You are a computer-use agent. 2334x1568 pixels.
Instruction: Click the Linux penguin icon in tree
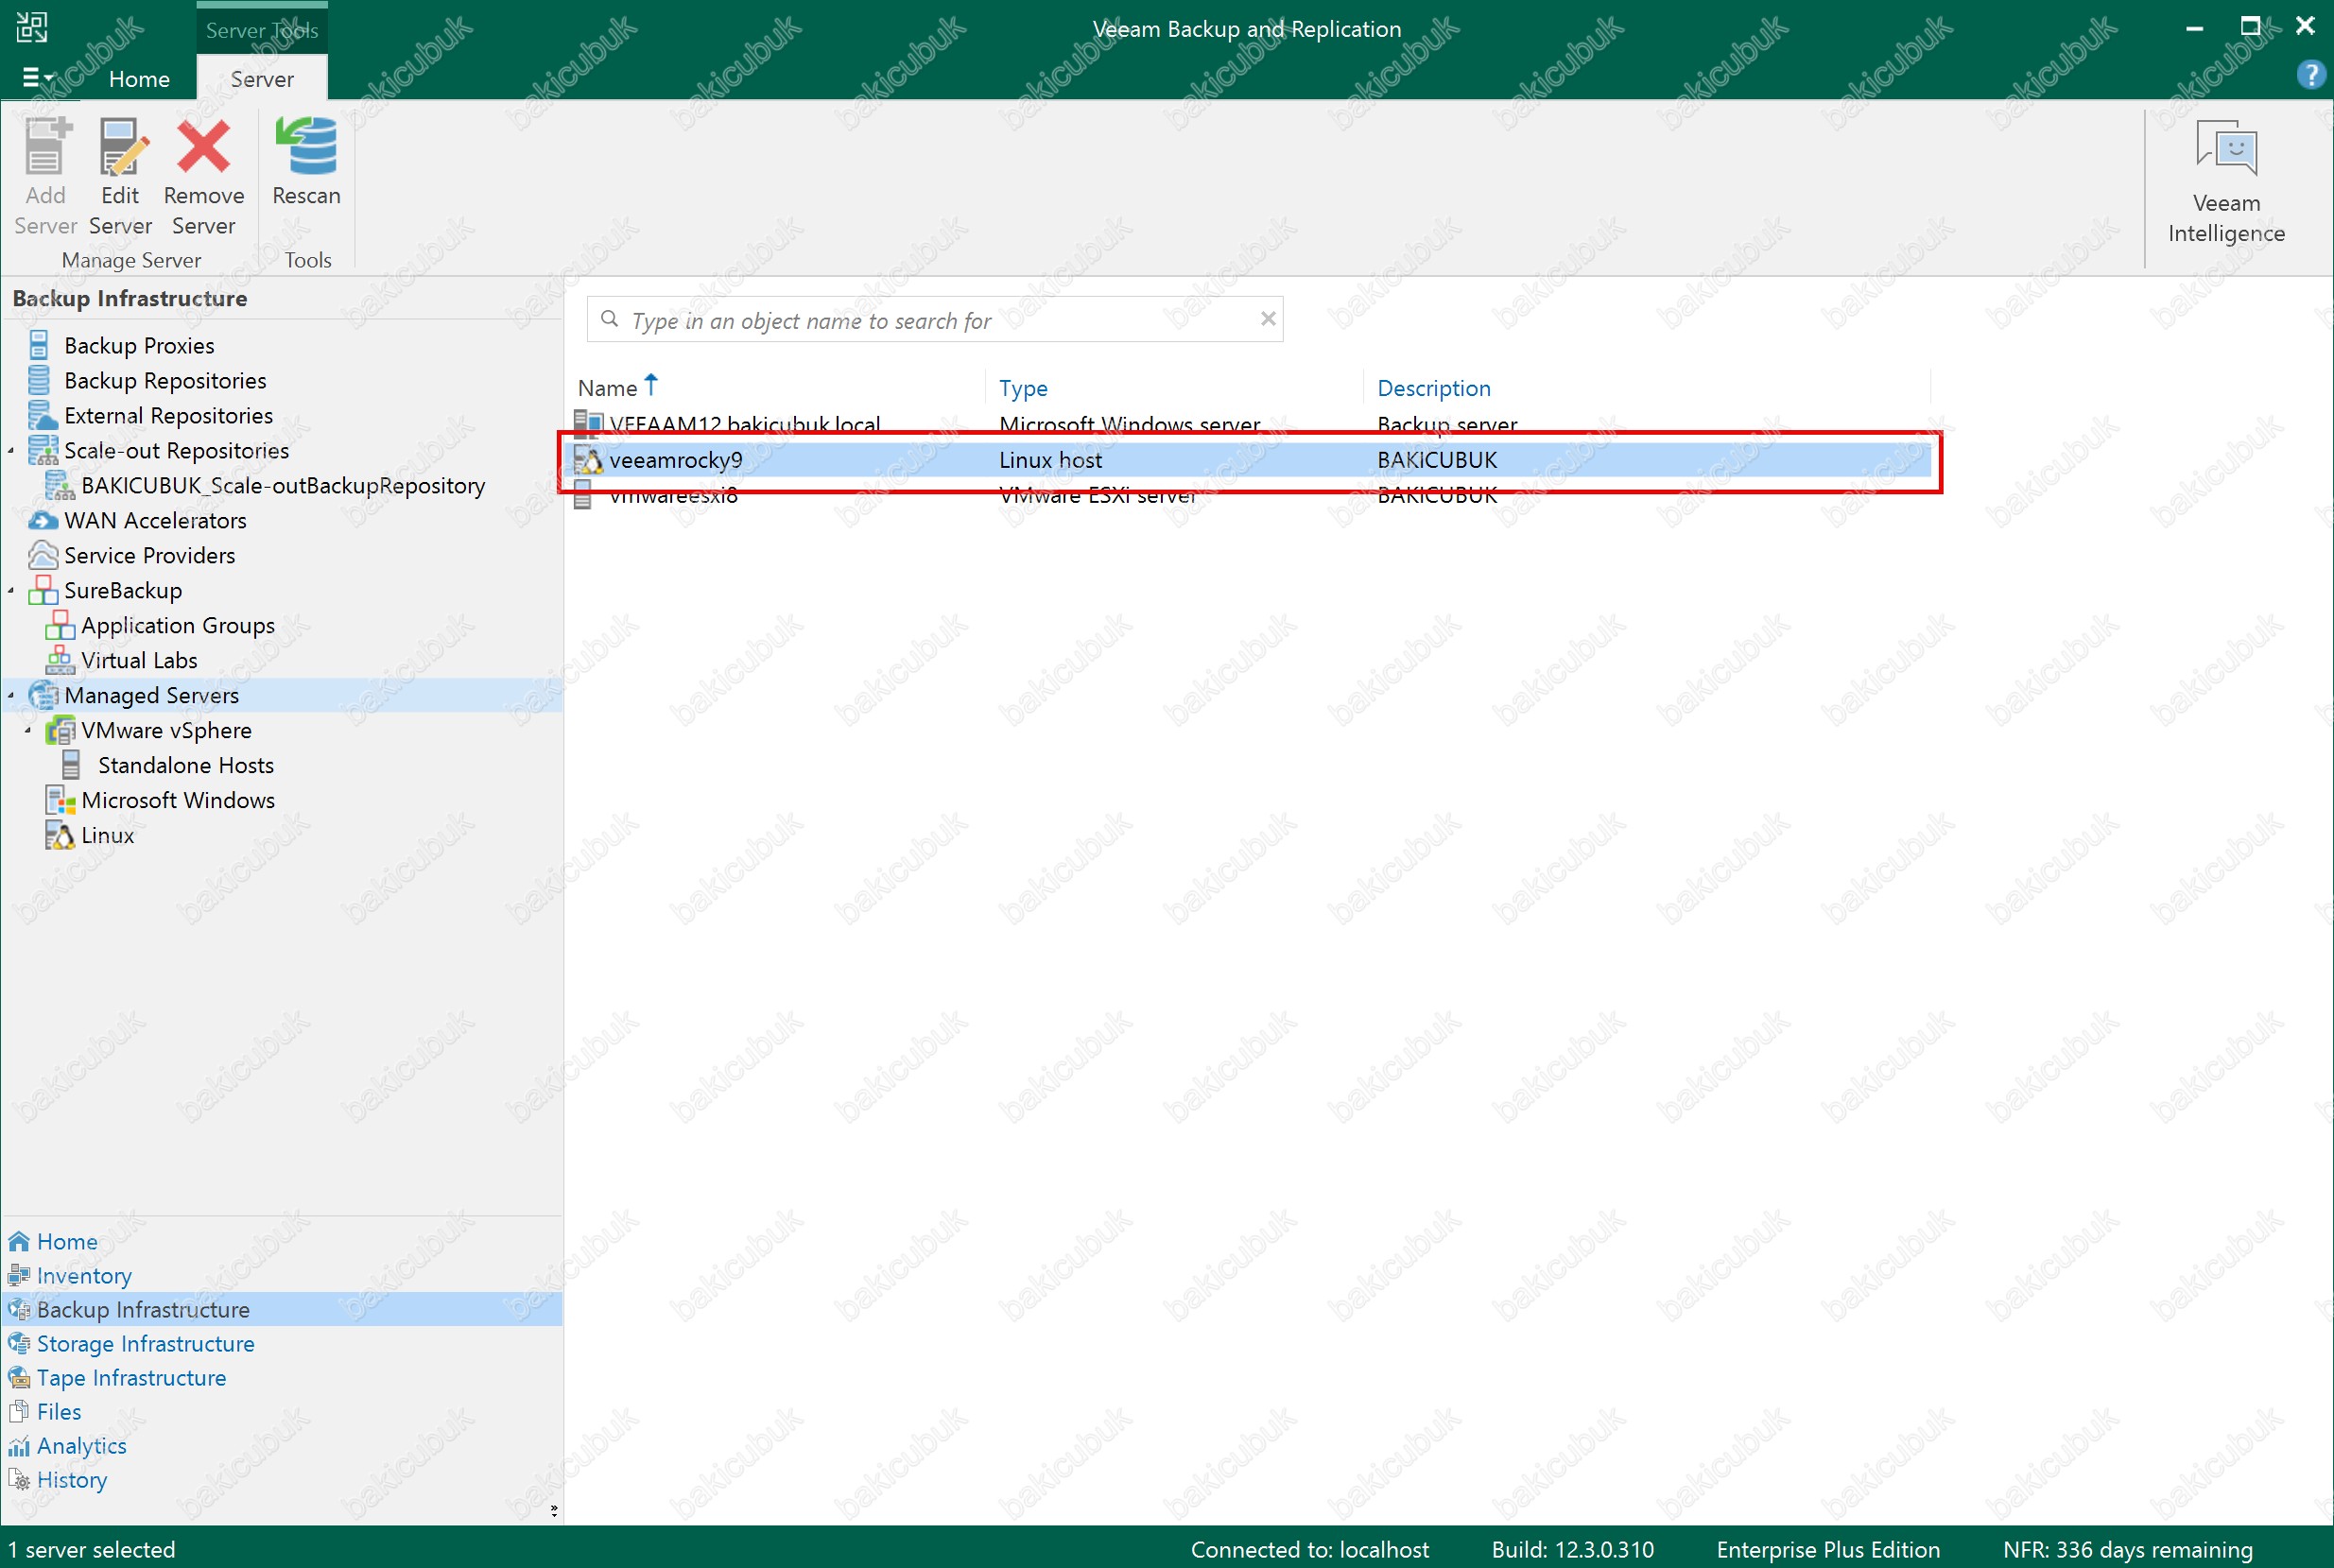pos(60,835)
